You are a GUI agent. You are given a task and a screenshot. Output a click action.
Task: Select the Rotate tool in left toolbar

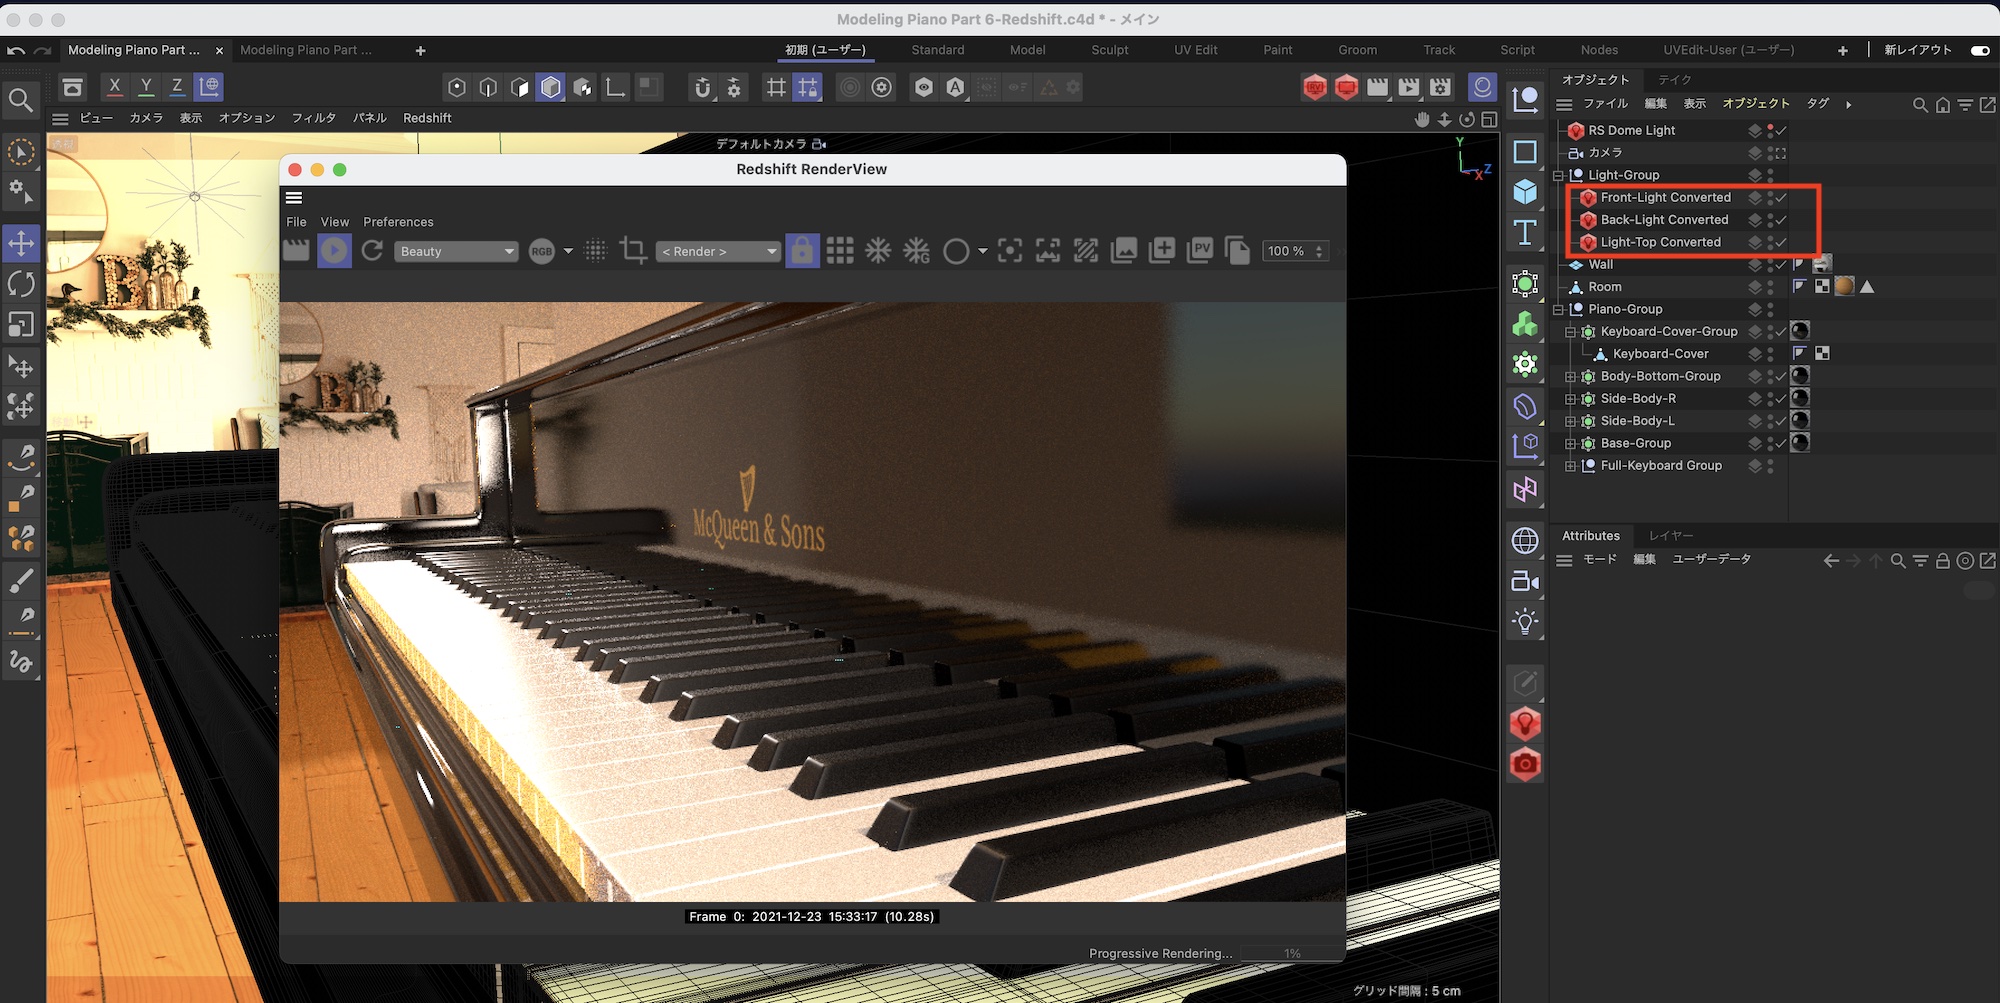[21, 284]
